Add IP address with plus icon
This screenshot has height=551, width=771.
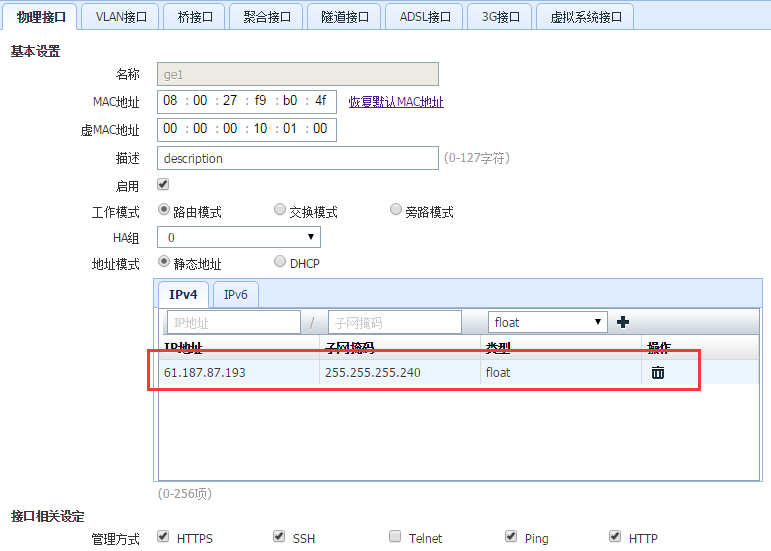click(623, 322)
